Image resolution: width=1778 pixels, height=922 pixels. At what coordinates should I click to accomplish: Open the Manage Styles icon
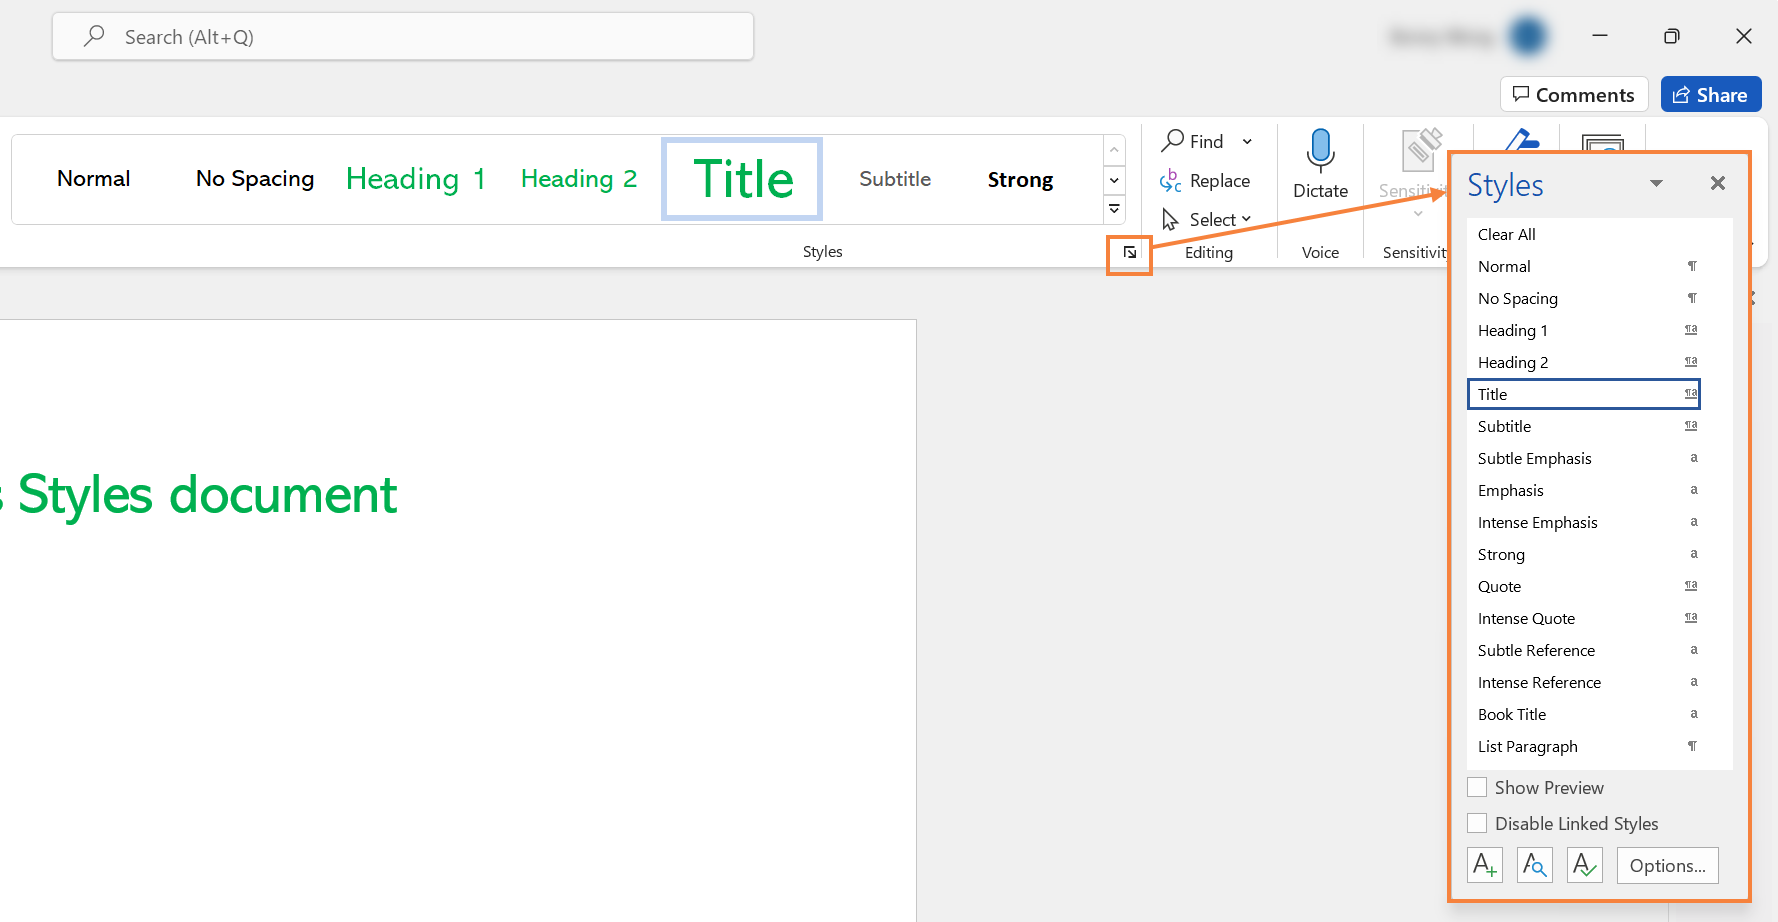tap(1585, 865)
